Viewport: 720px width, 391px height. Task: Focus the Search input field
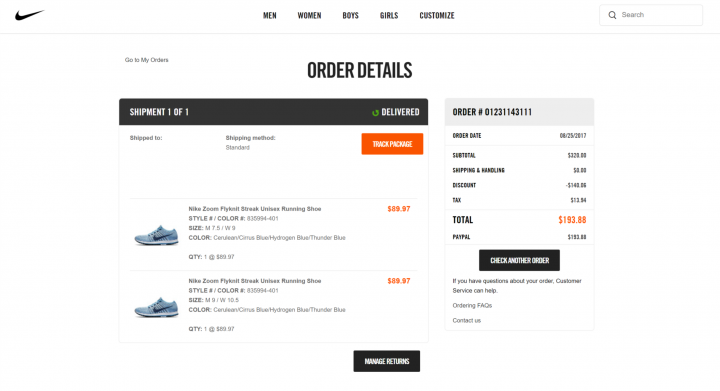651,15
